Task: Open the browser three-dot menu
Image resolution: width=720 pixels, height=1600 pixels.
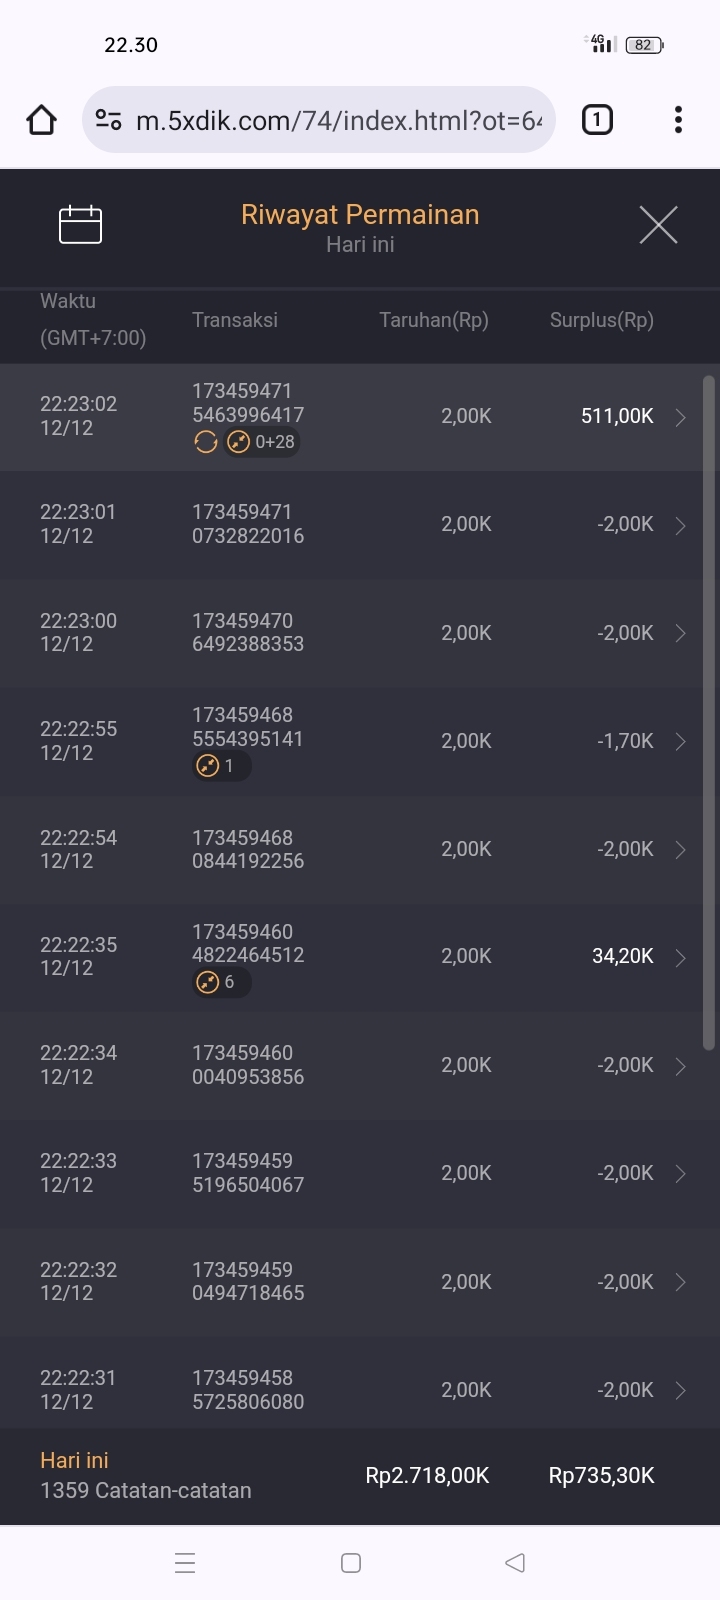Action: click(x=678, y=120)
